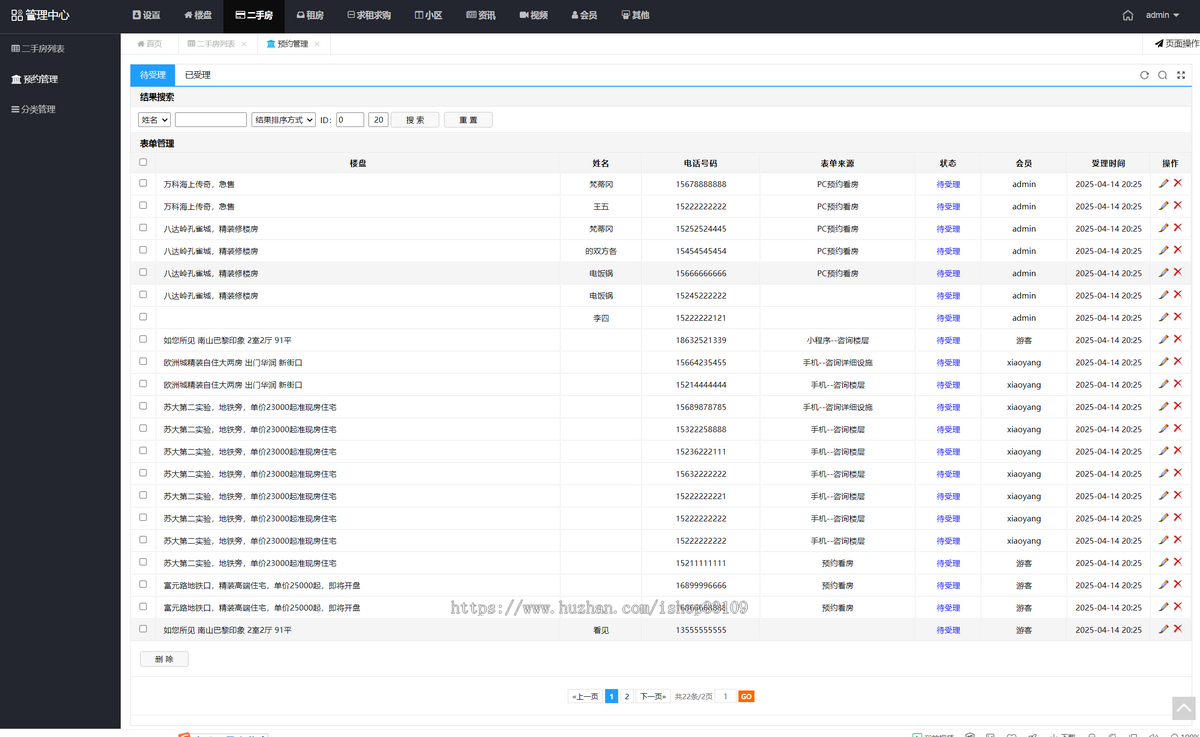1200x737 pixels.
Task: Select the 待受理 tab
Action: 153,75
